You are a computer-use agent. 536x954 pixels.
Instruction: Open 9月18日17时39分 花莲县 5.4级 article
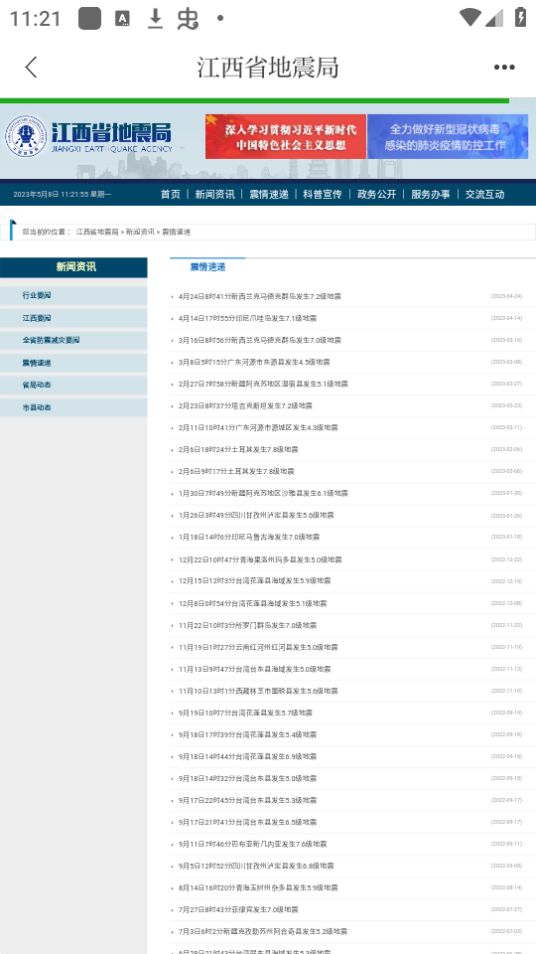[x=248, y=734]
